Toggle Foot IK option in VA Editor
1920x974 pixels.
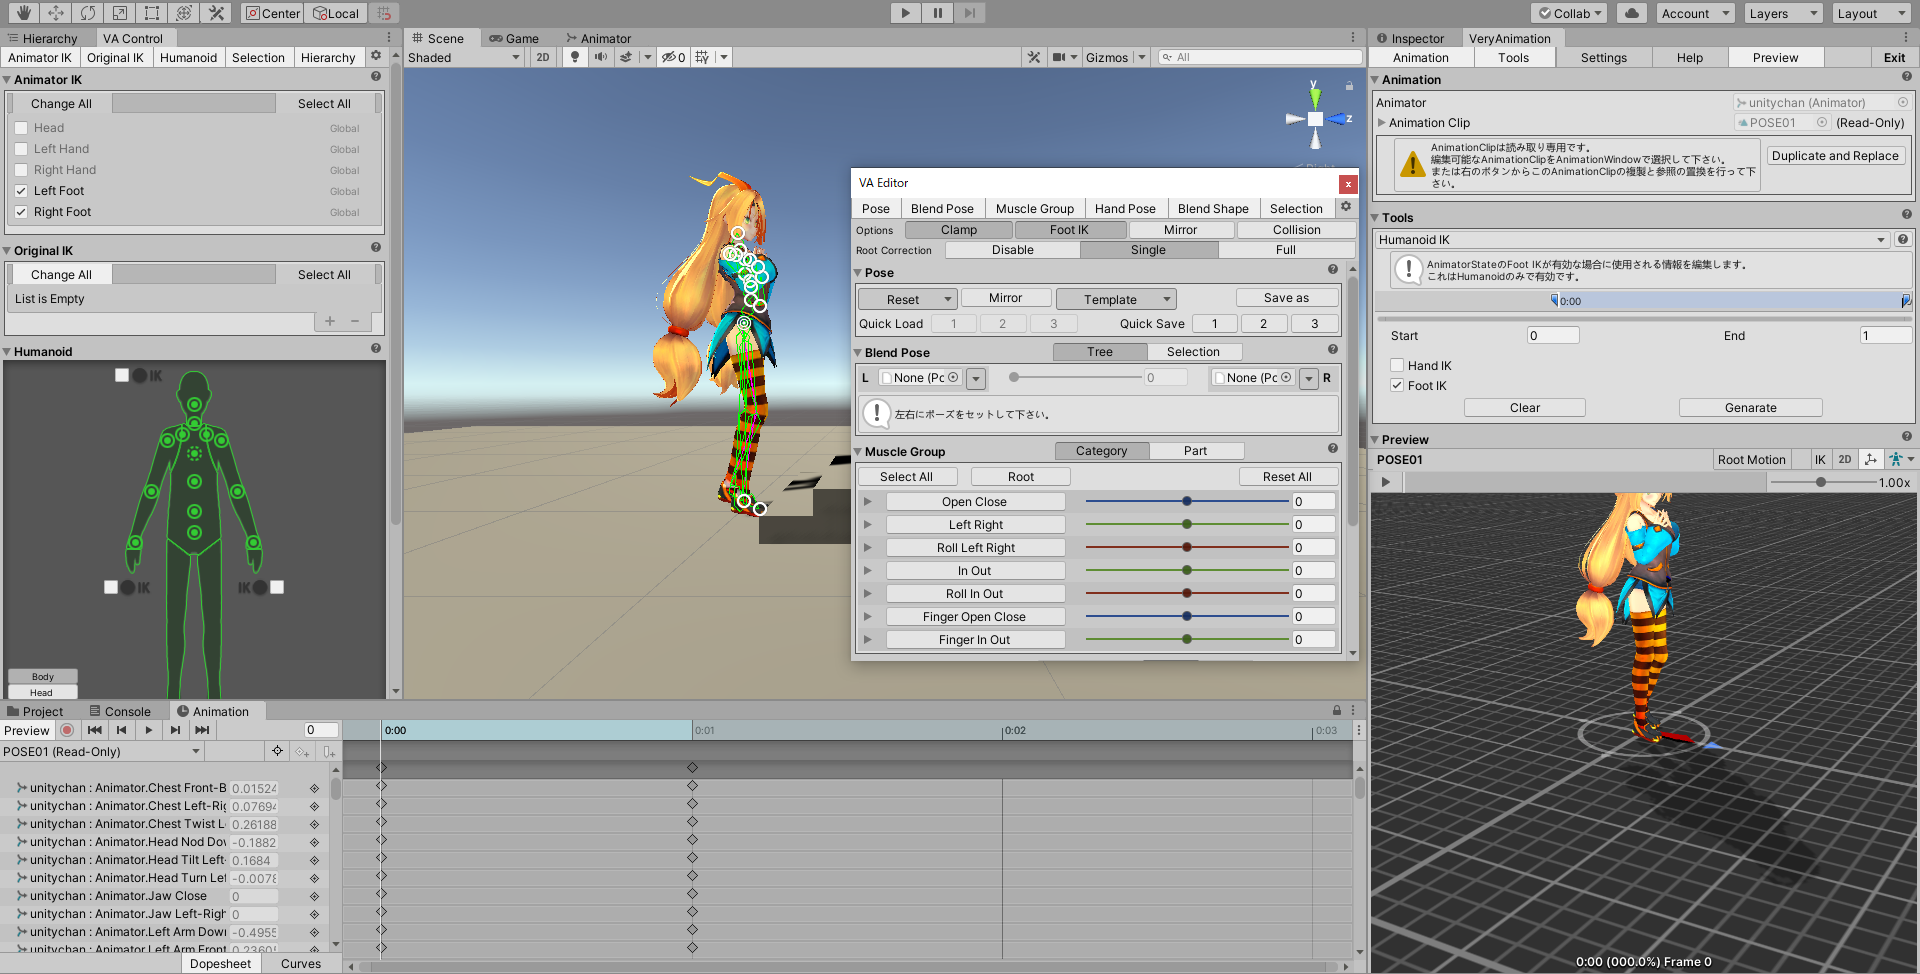coord(1069,230)
